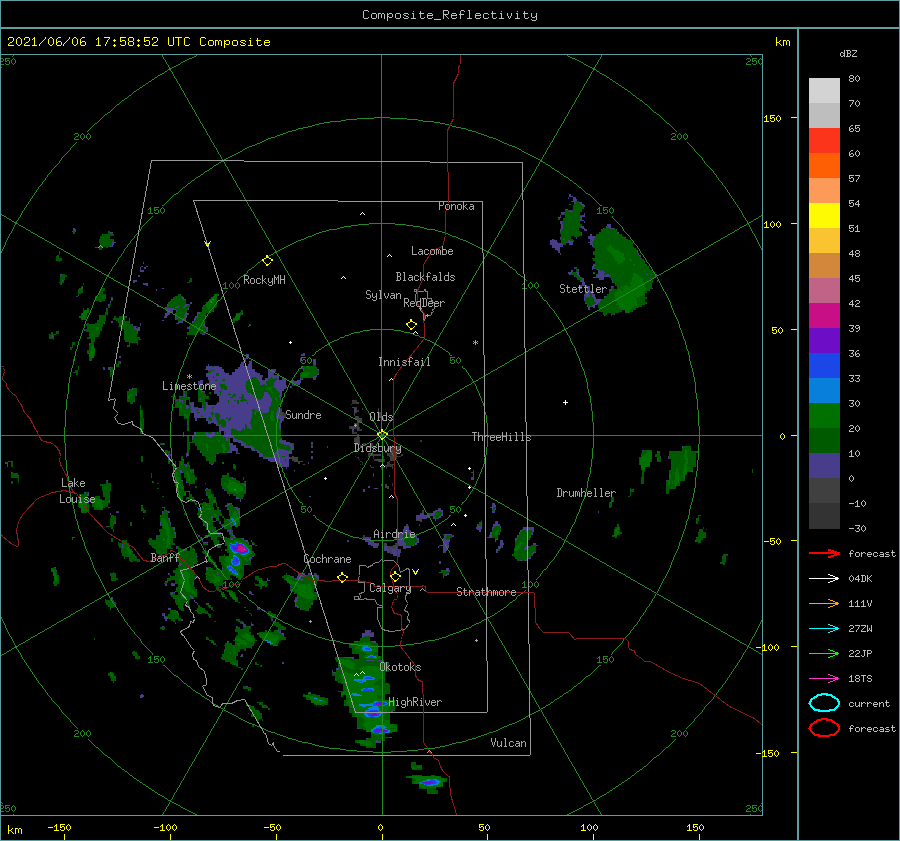Click the cyan 27ZW arrow in legend
900x841 pixels.
coord(824,629)
